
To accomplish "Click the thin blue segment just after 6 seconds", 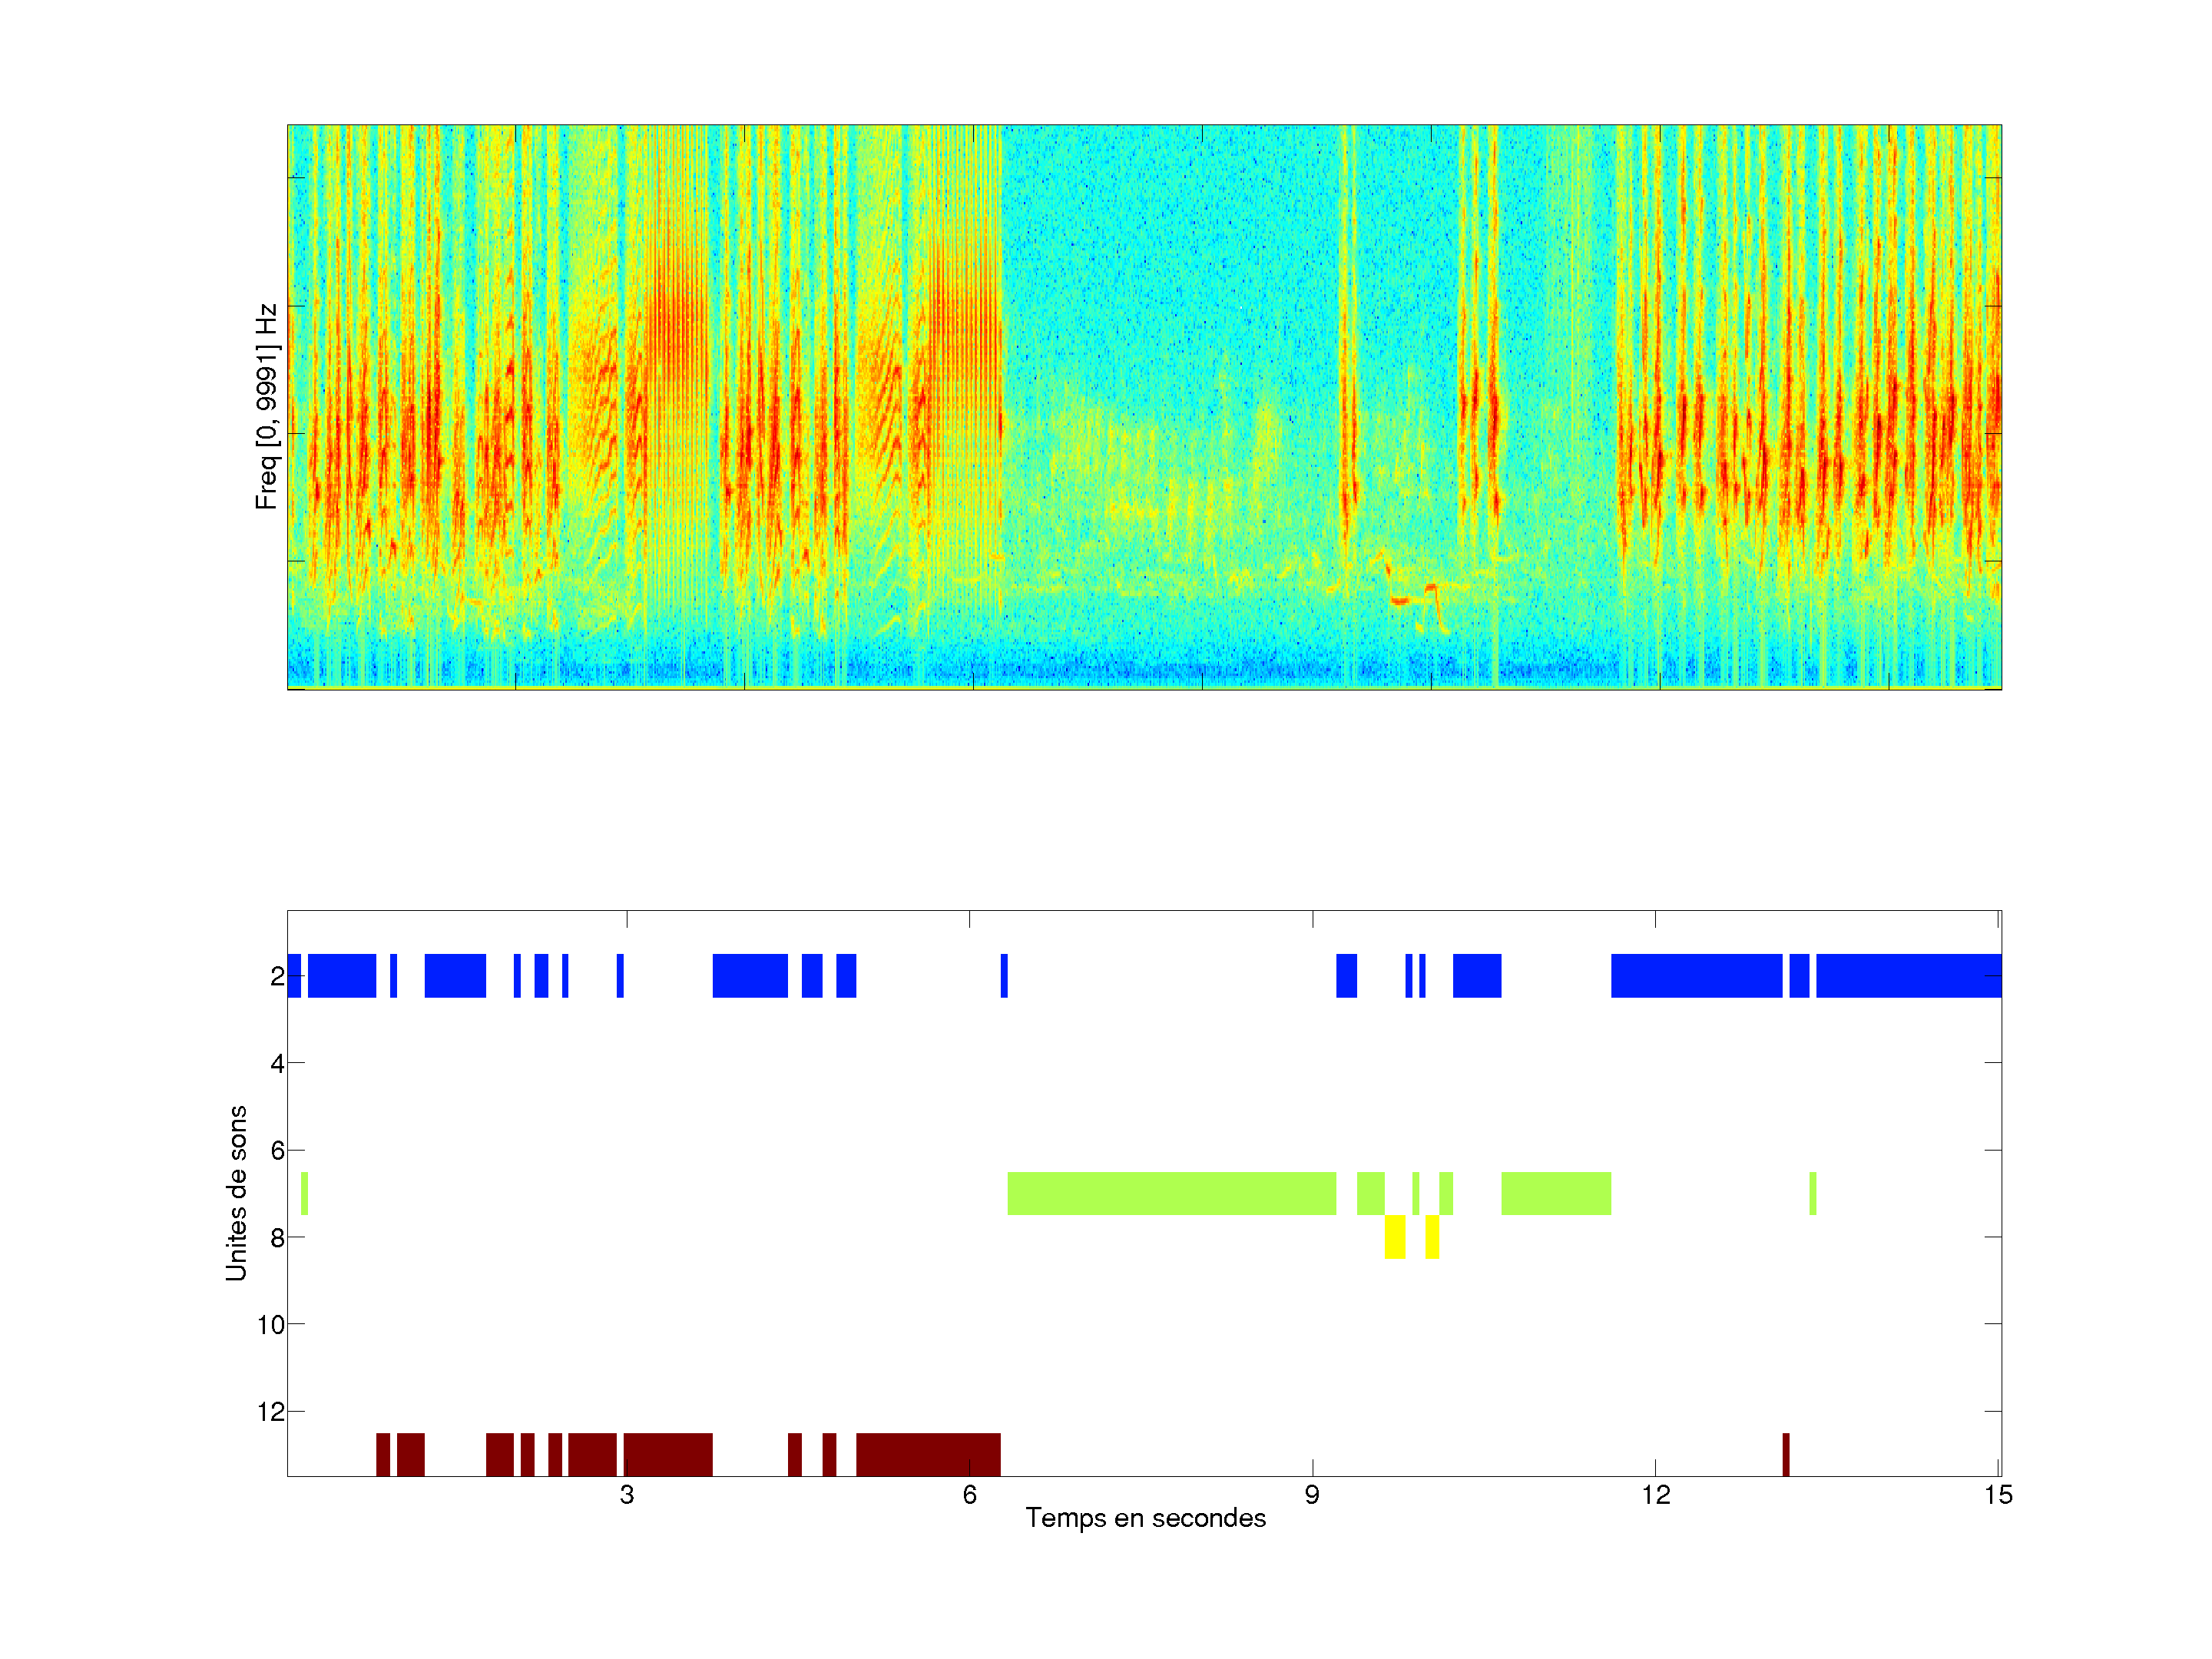I will tap(1004, 976).
